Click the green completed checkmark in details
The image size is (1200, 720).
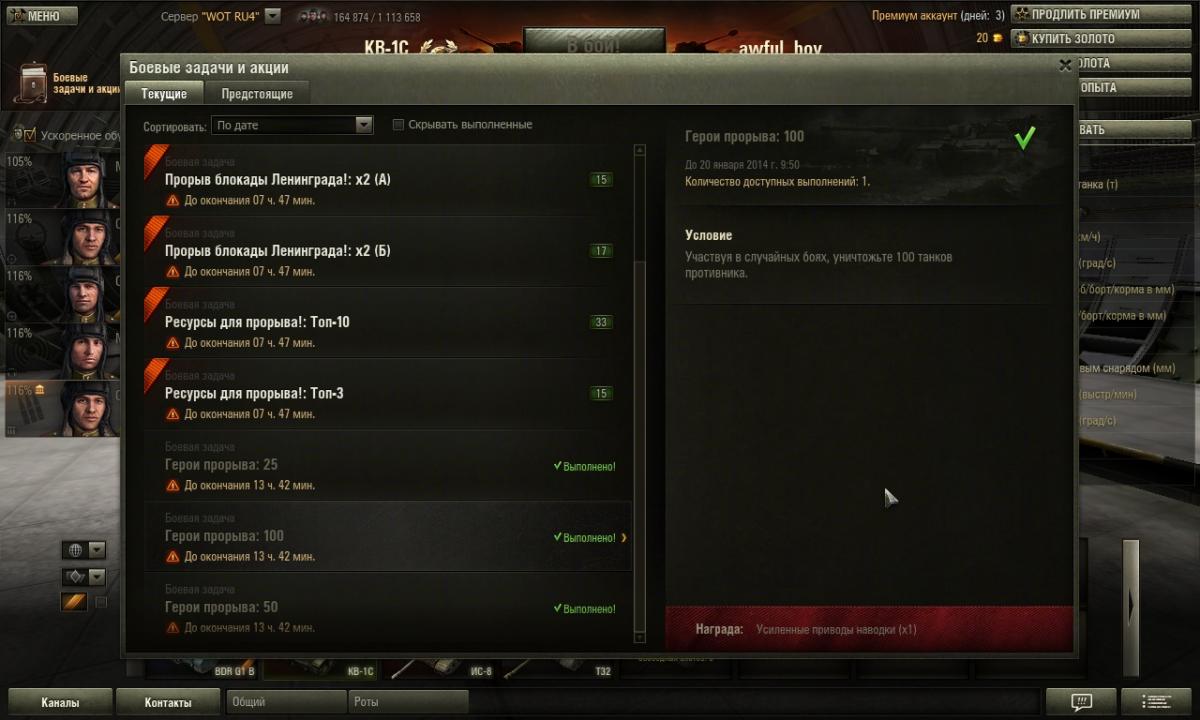coord(1024,139)
